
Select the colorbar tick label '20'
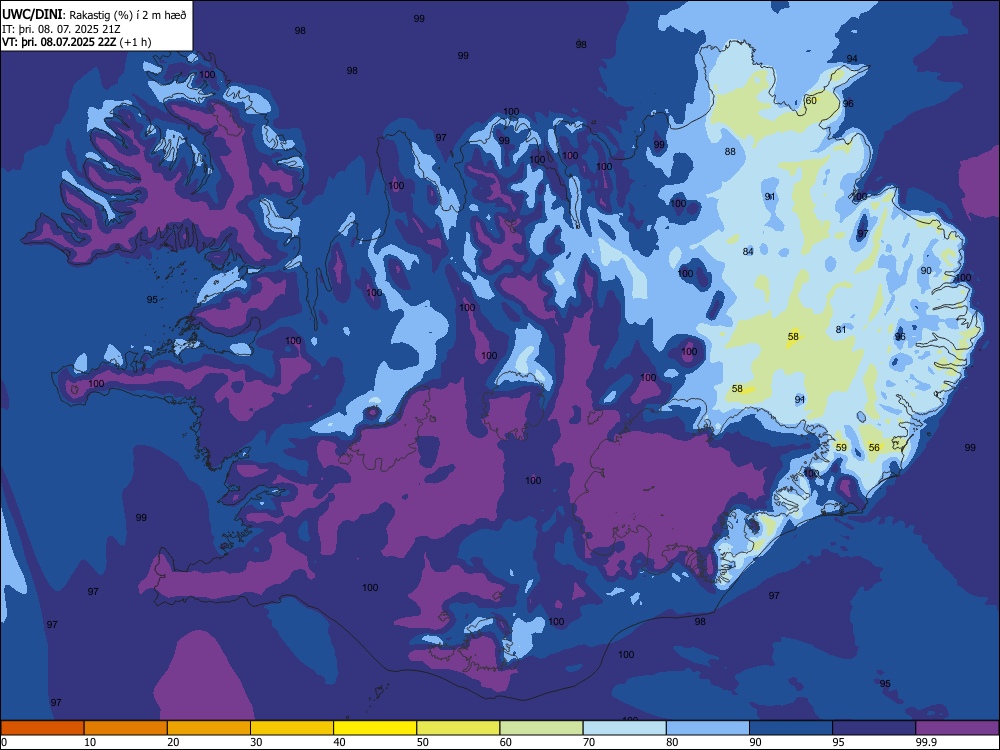173,742
